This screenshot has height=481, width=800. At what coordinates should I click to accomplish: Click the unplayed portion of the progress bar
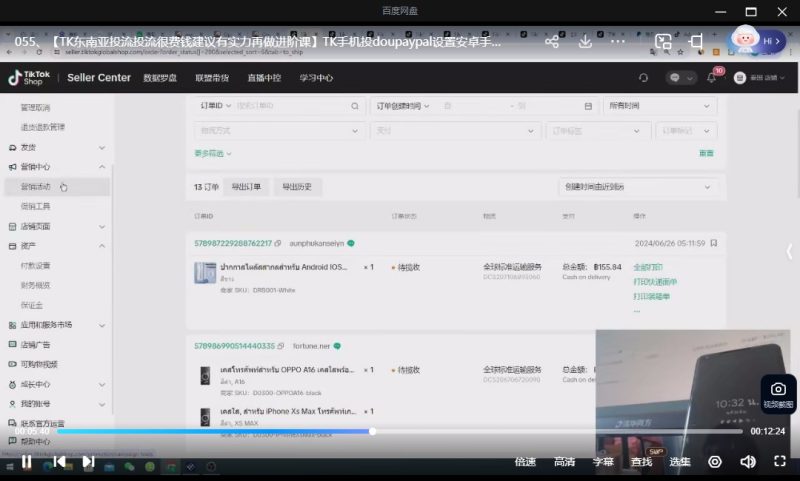559,432
